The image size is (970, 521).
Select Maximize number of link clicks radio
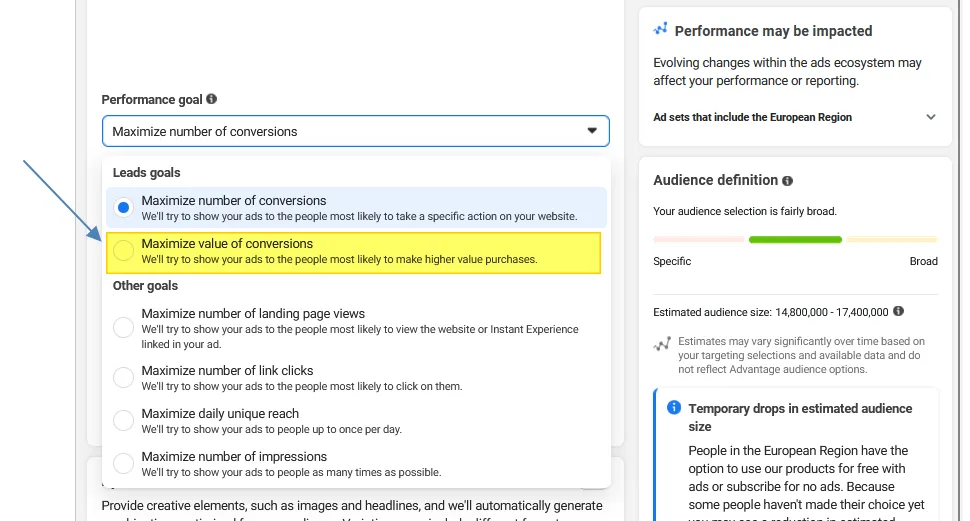tap(124, 377)
